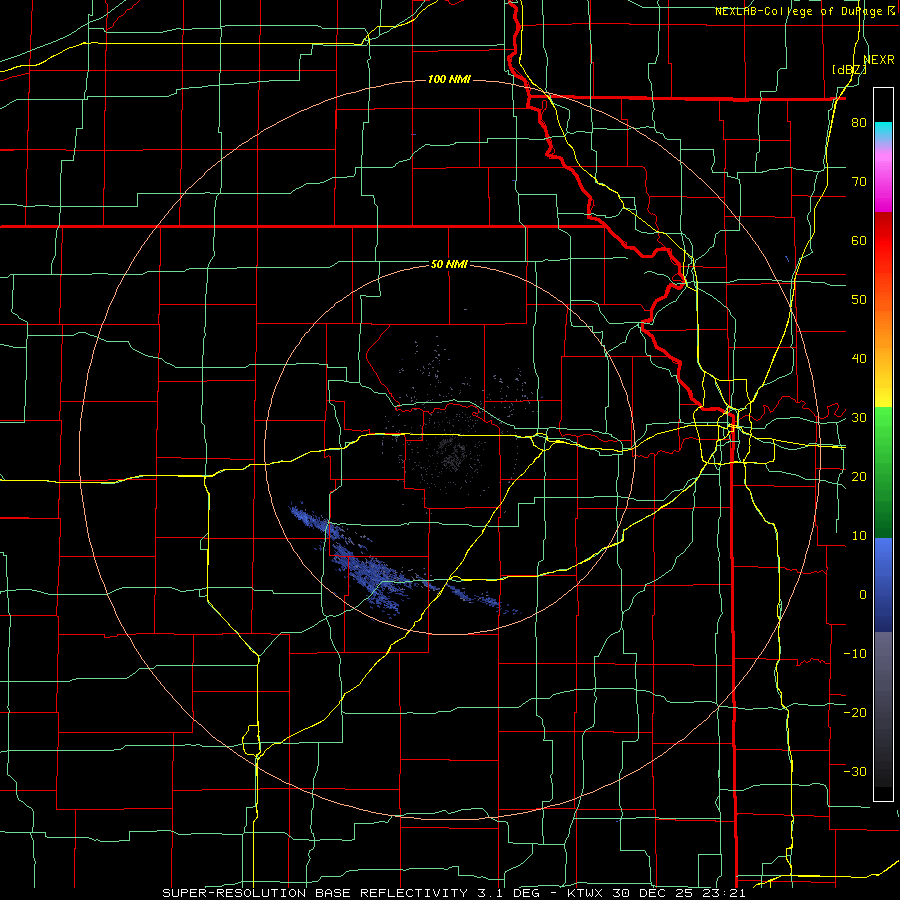Click the [dBZ] units label
900x900 pixels.
tap(849, 70)
